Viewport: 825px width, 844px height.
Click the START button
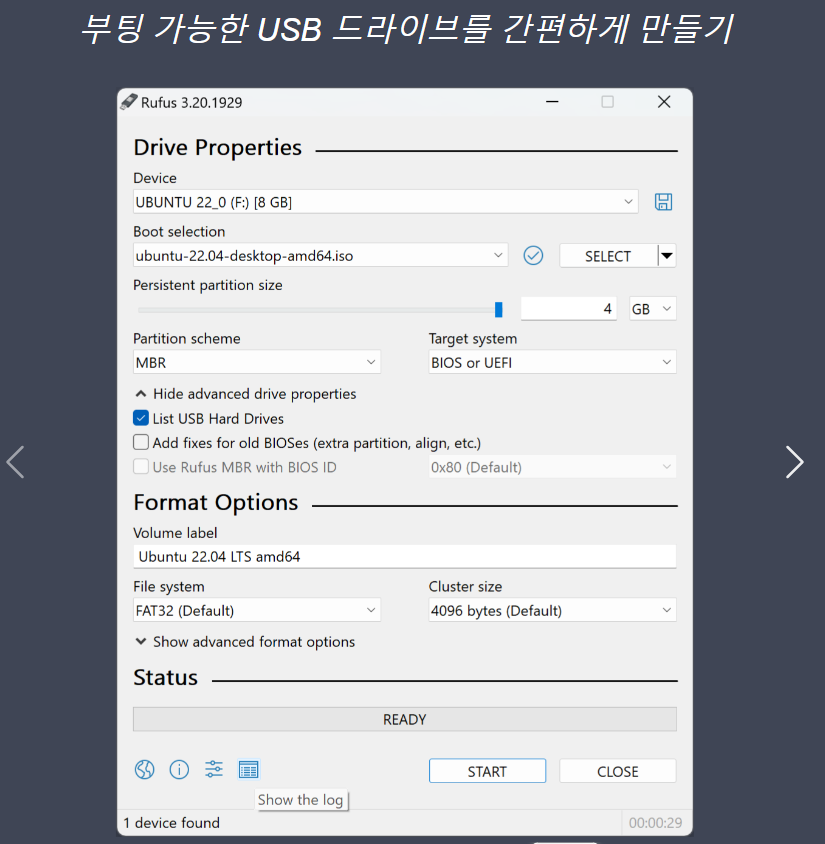487,771
